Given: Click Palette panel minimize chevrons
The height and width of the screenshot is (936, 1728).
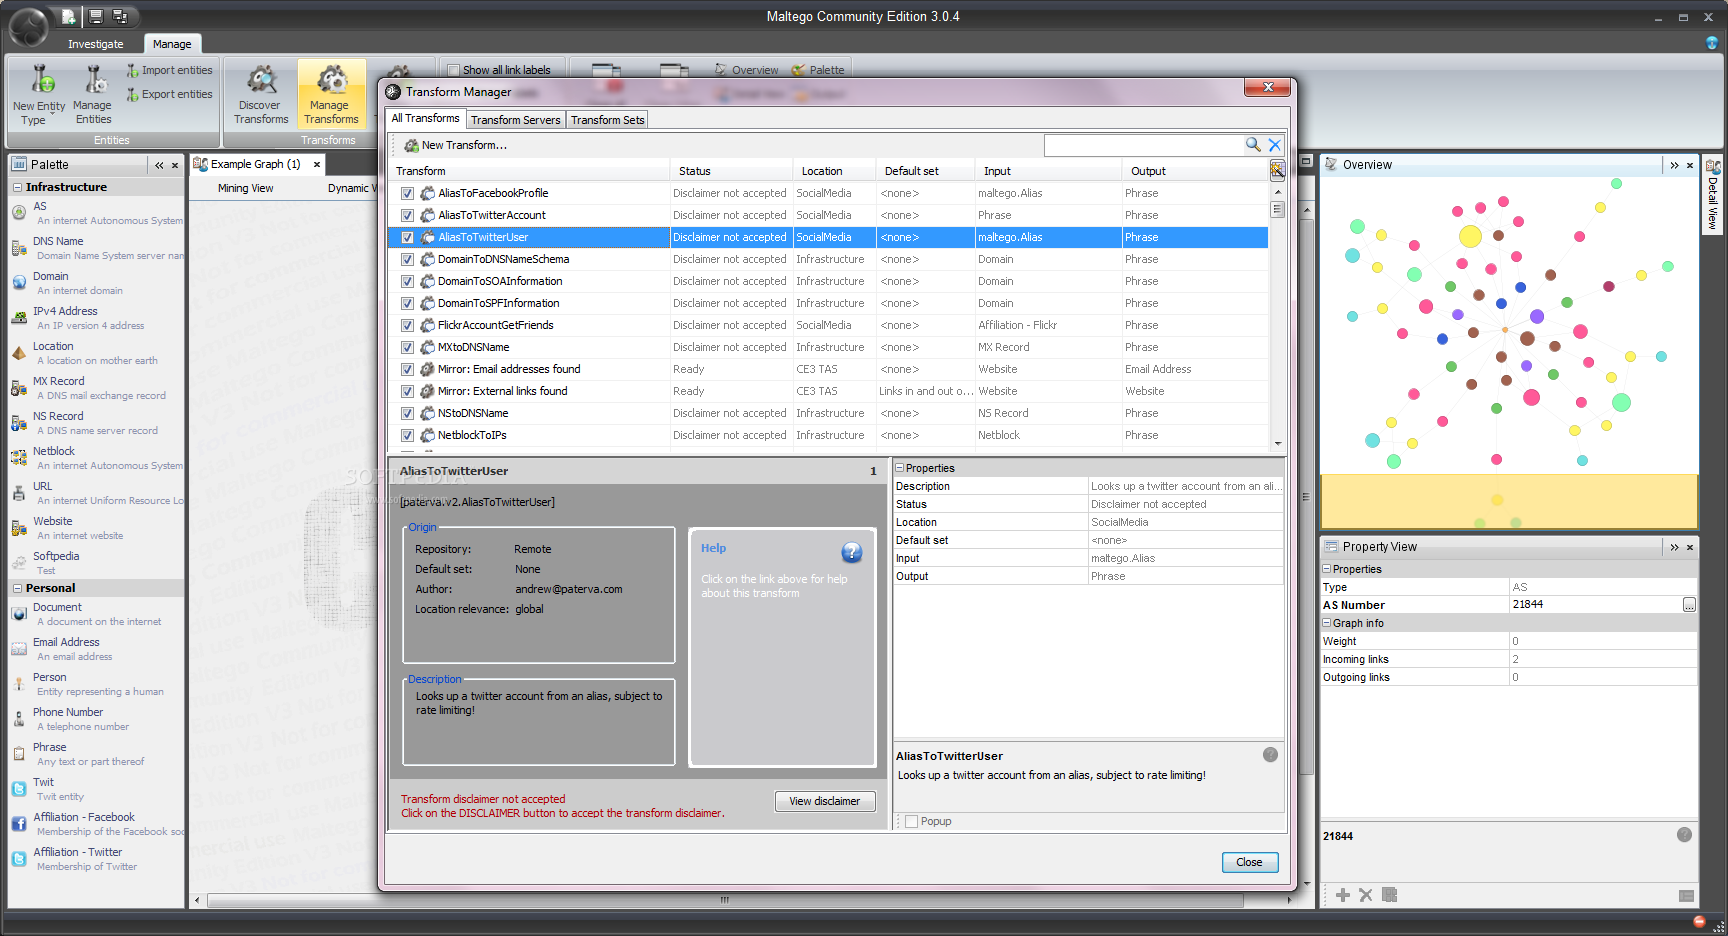Looking at the screenshot, I should 159,165.
